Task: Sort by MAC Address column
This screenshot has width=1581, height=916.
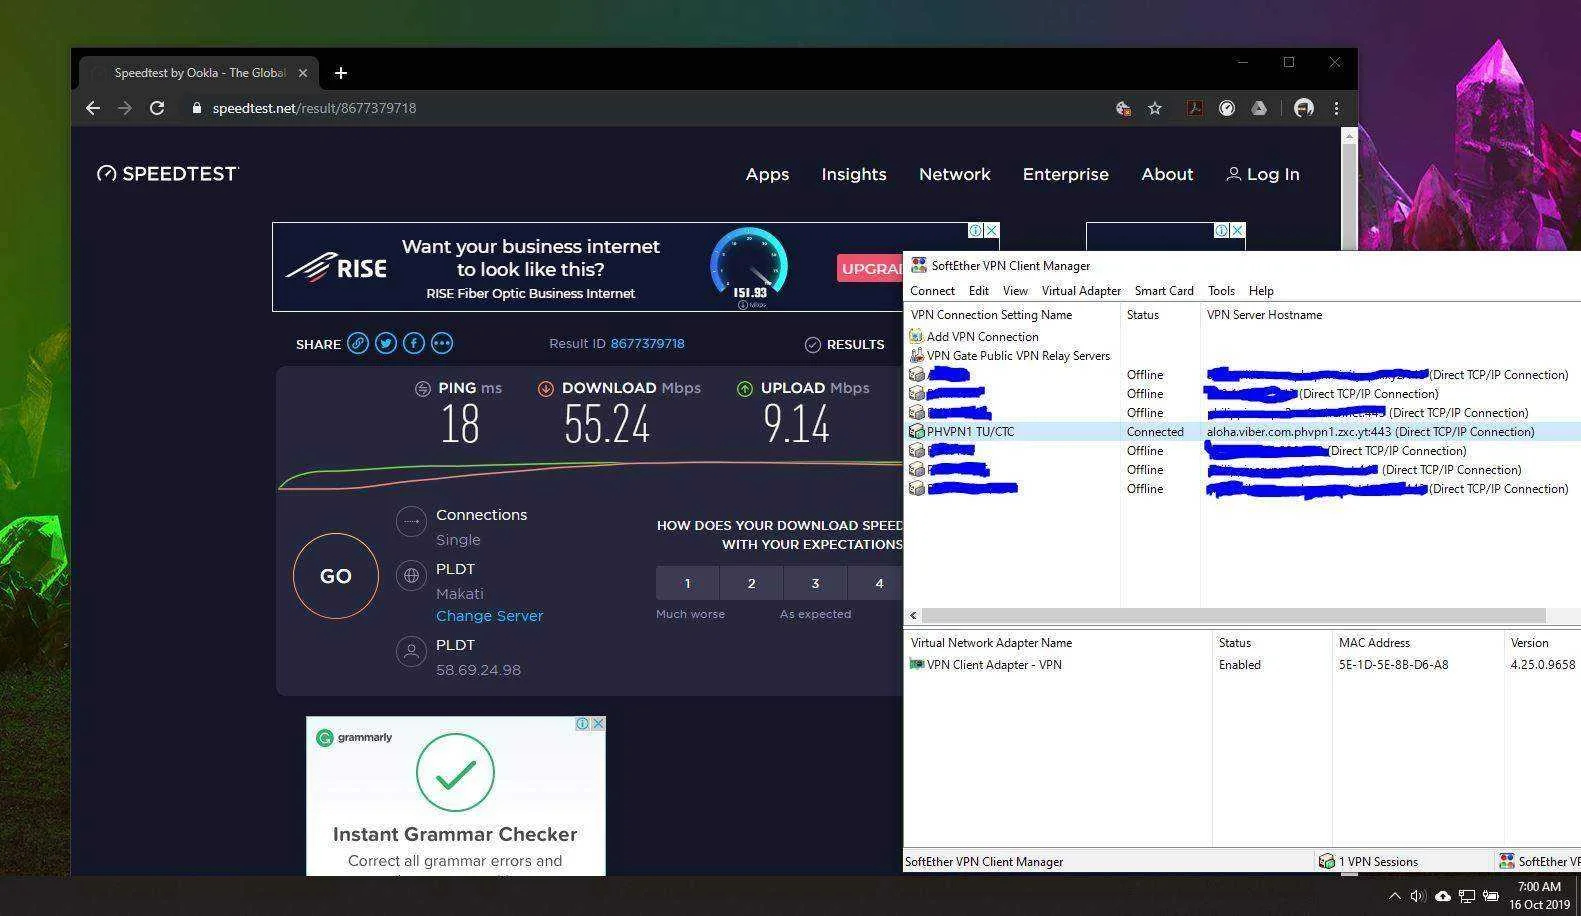Action: [1417, 643]
